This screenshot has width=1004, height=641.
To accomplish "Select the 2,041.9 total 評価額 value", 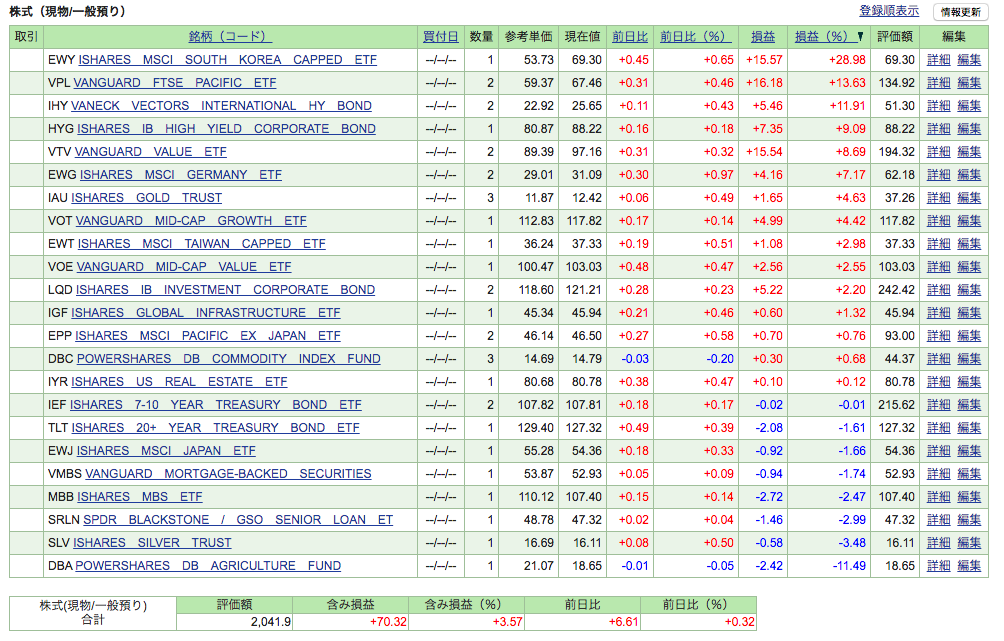I will coord(271,622).
